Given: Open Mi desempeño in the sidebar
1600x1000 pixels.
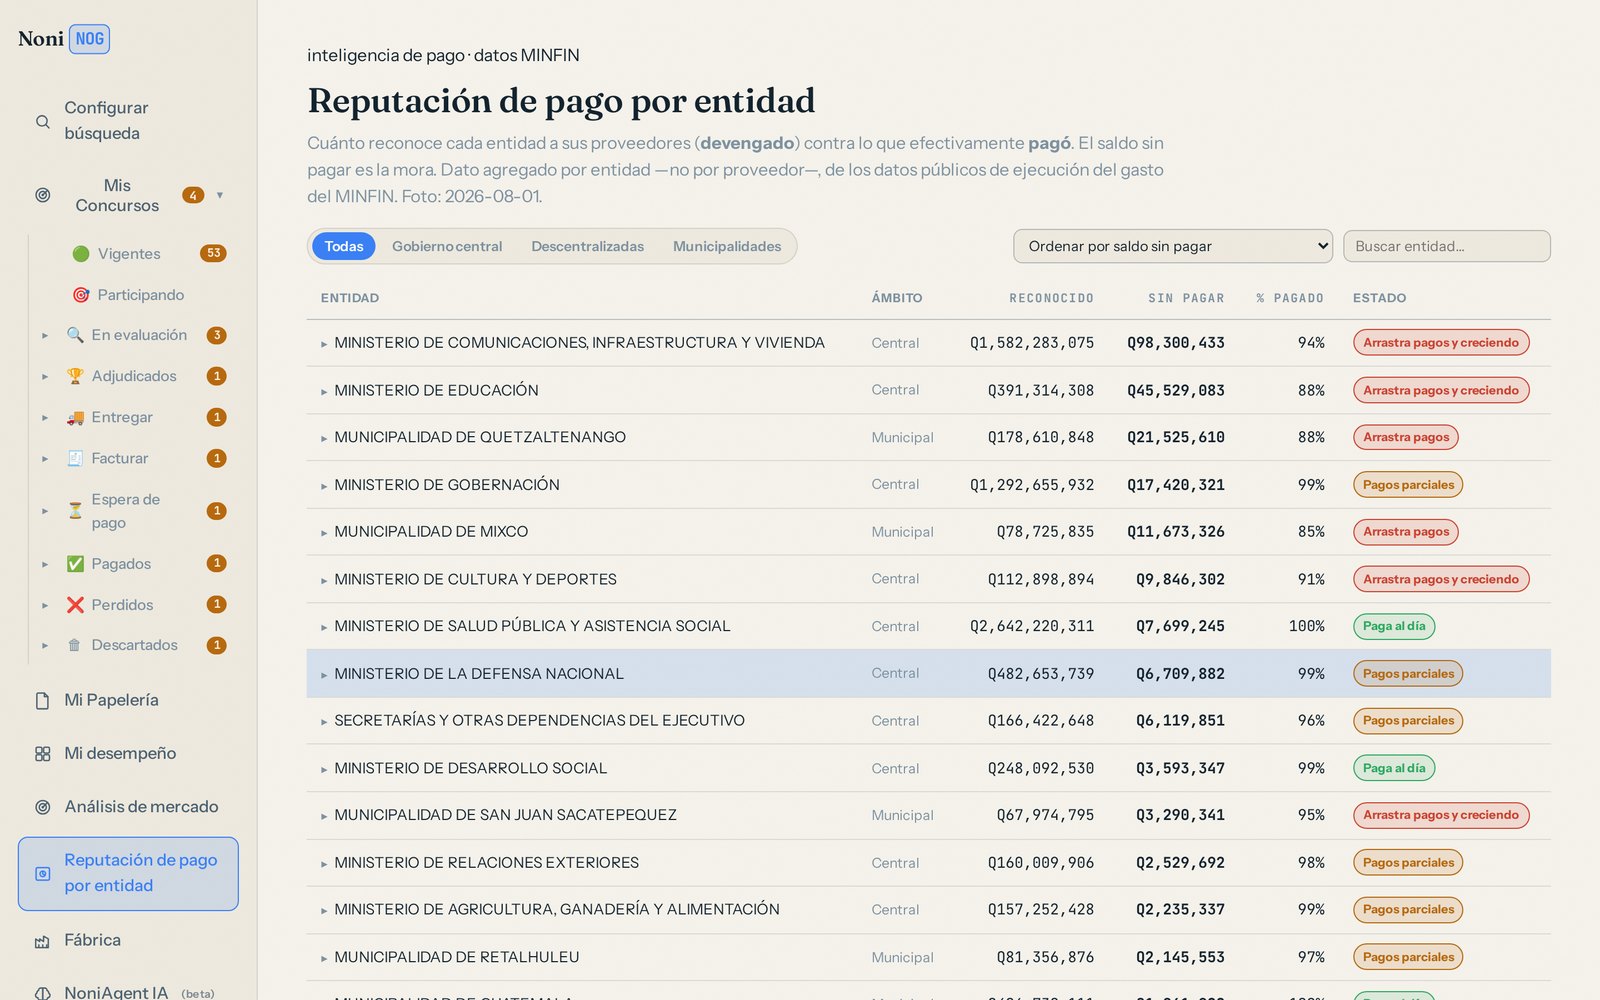Looking at the screenshot, I should pos(128,754).
